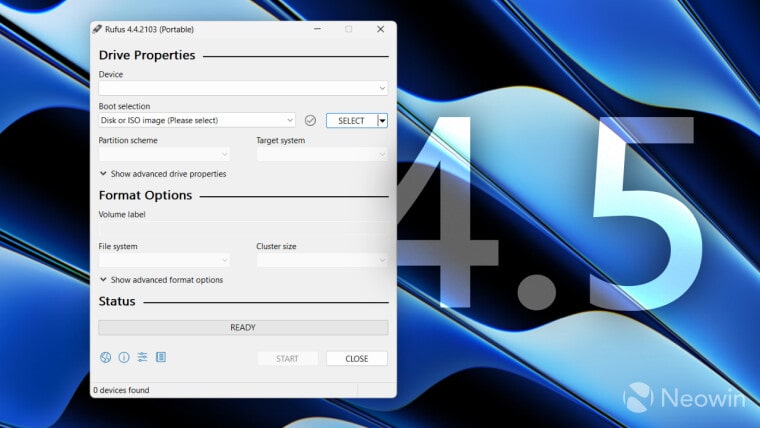The image size is (760, 428).
Task: Open the About info icon
Action: 124,357
